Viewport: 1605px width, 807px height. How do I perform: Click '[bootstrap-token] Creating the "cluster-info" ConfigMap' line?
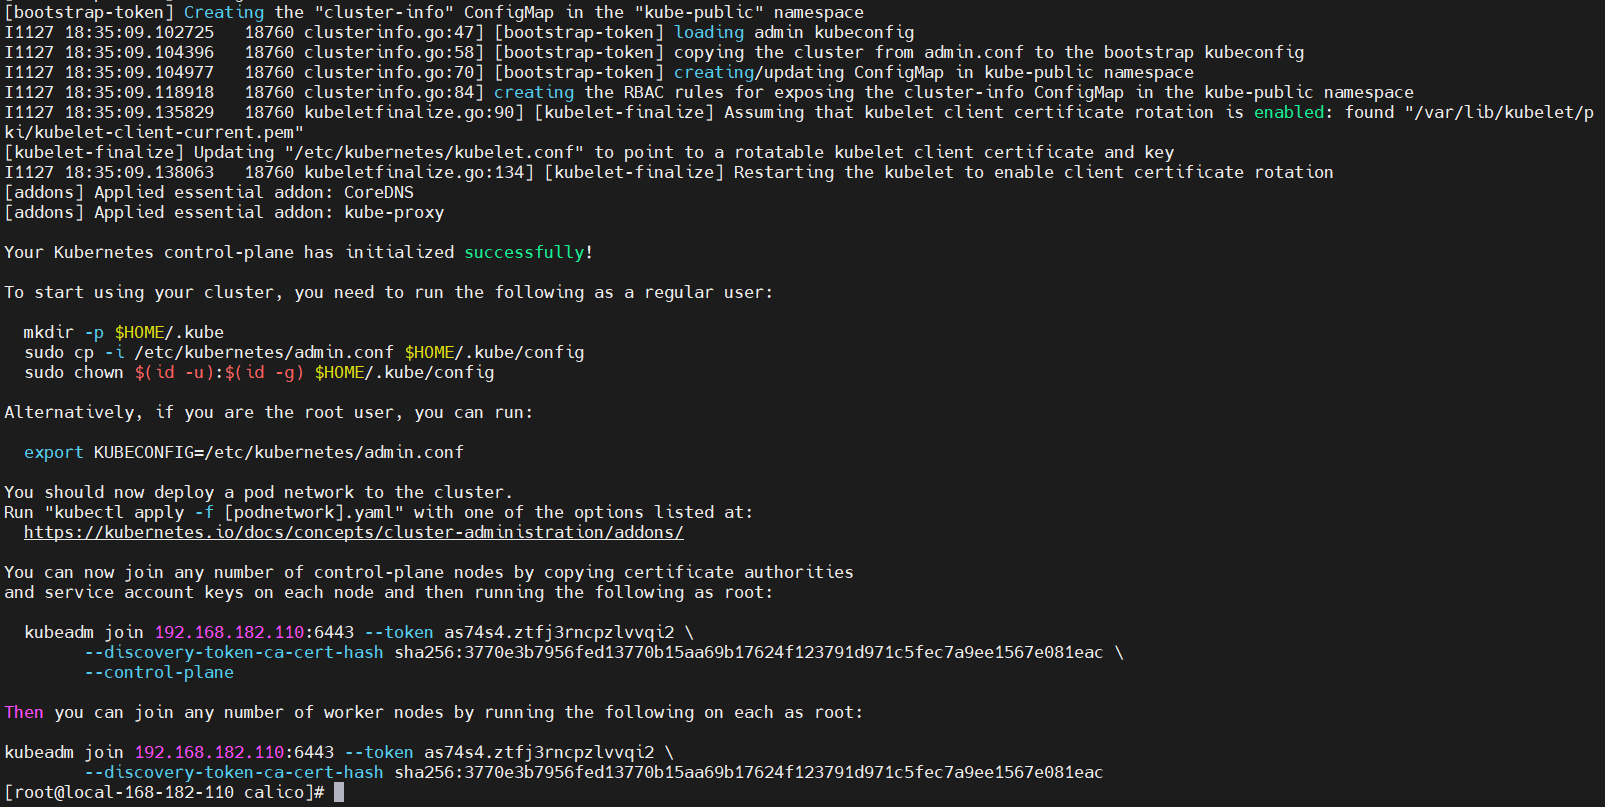pyautogui.click(x=434, y=12)
